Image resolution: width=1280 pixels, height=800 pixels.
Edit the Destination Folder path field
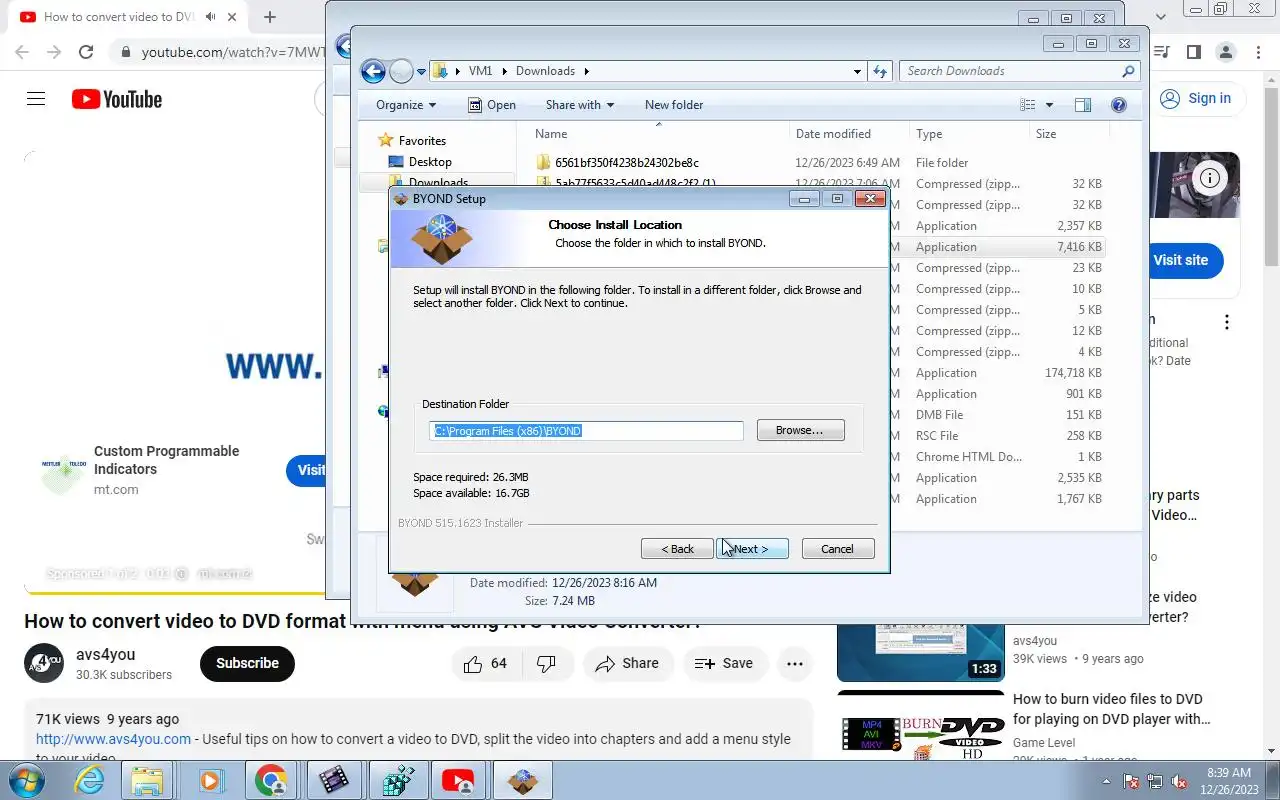[587, 430]
